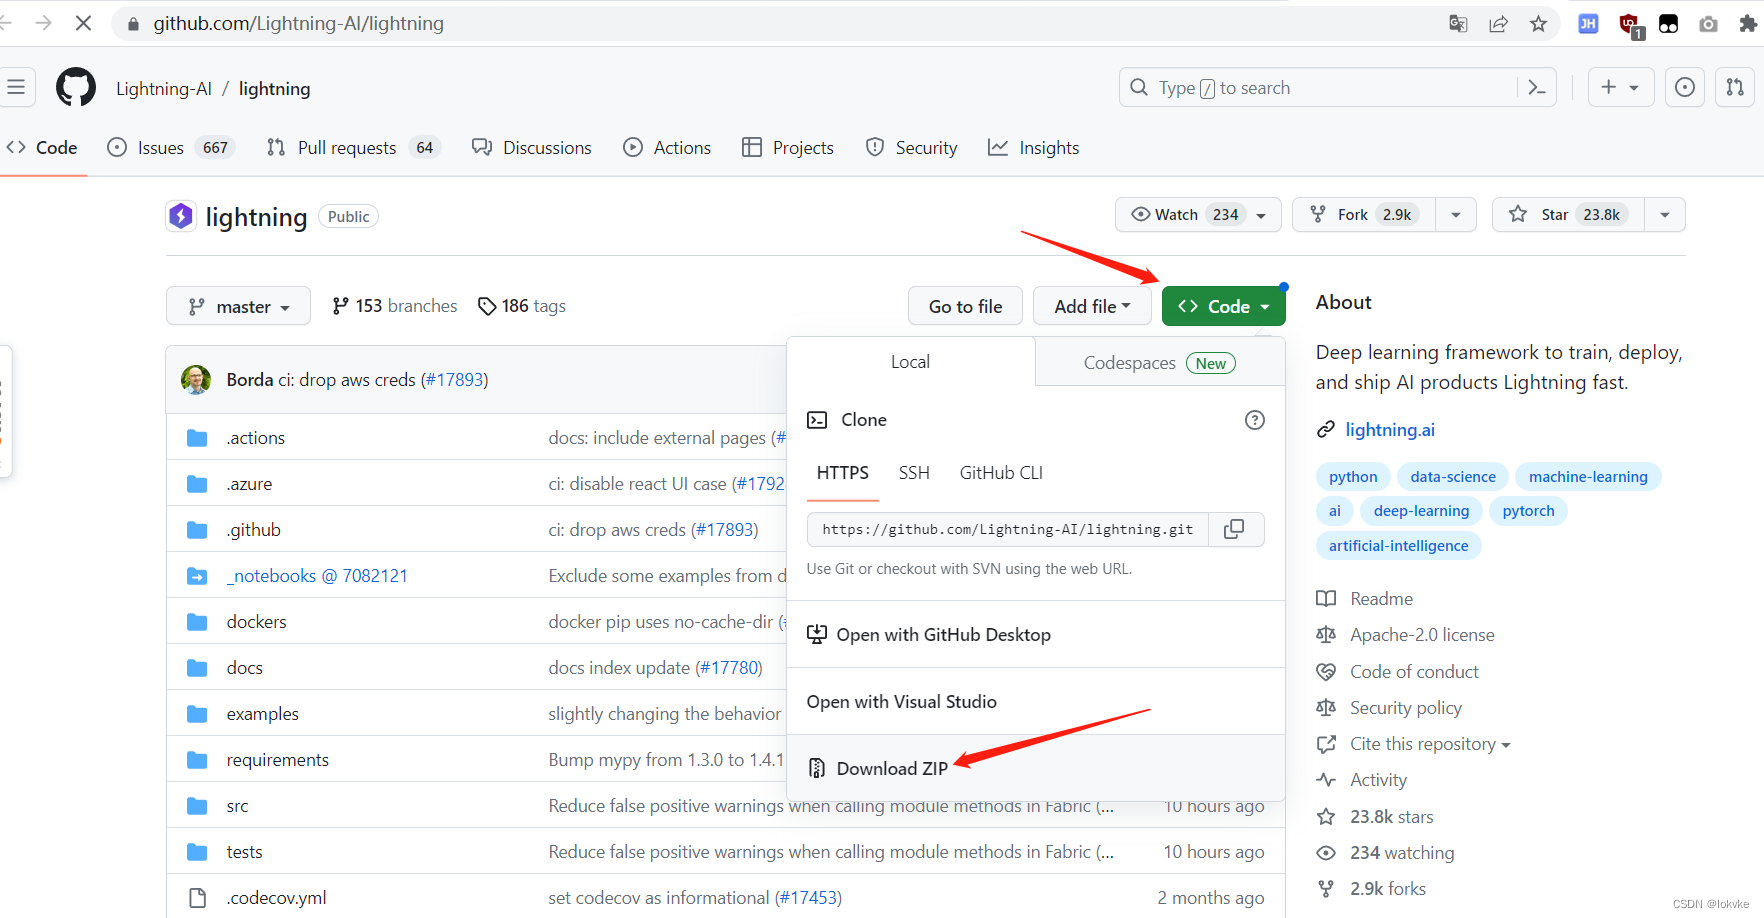Image resolution: width=1764 pixels, height=918 pixels.
Task: Bookmark this page with the star icon
Action: (x=1538, y=24)
